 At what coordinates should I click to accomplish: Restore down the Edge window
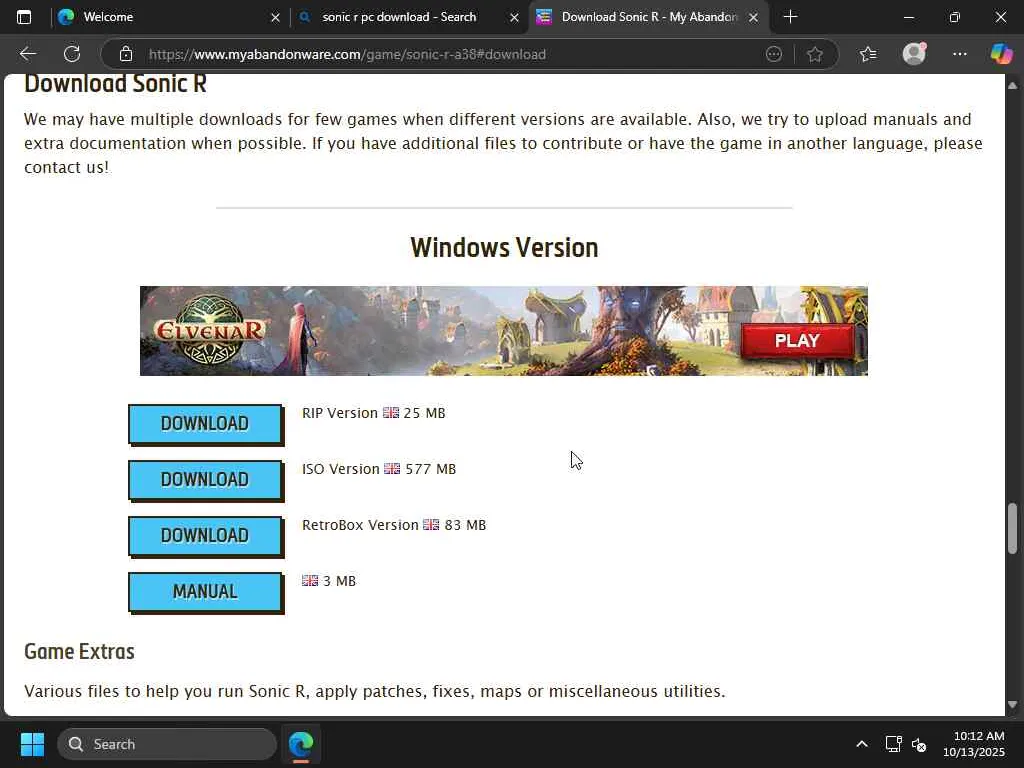pos(955,17)
